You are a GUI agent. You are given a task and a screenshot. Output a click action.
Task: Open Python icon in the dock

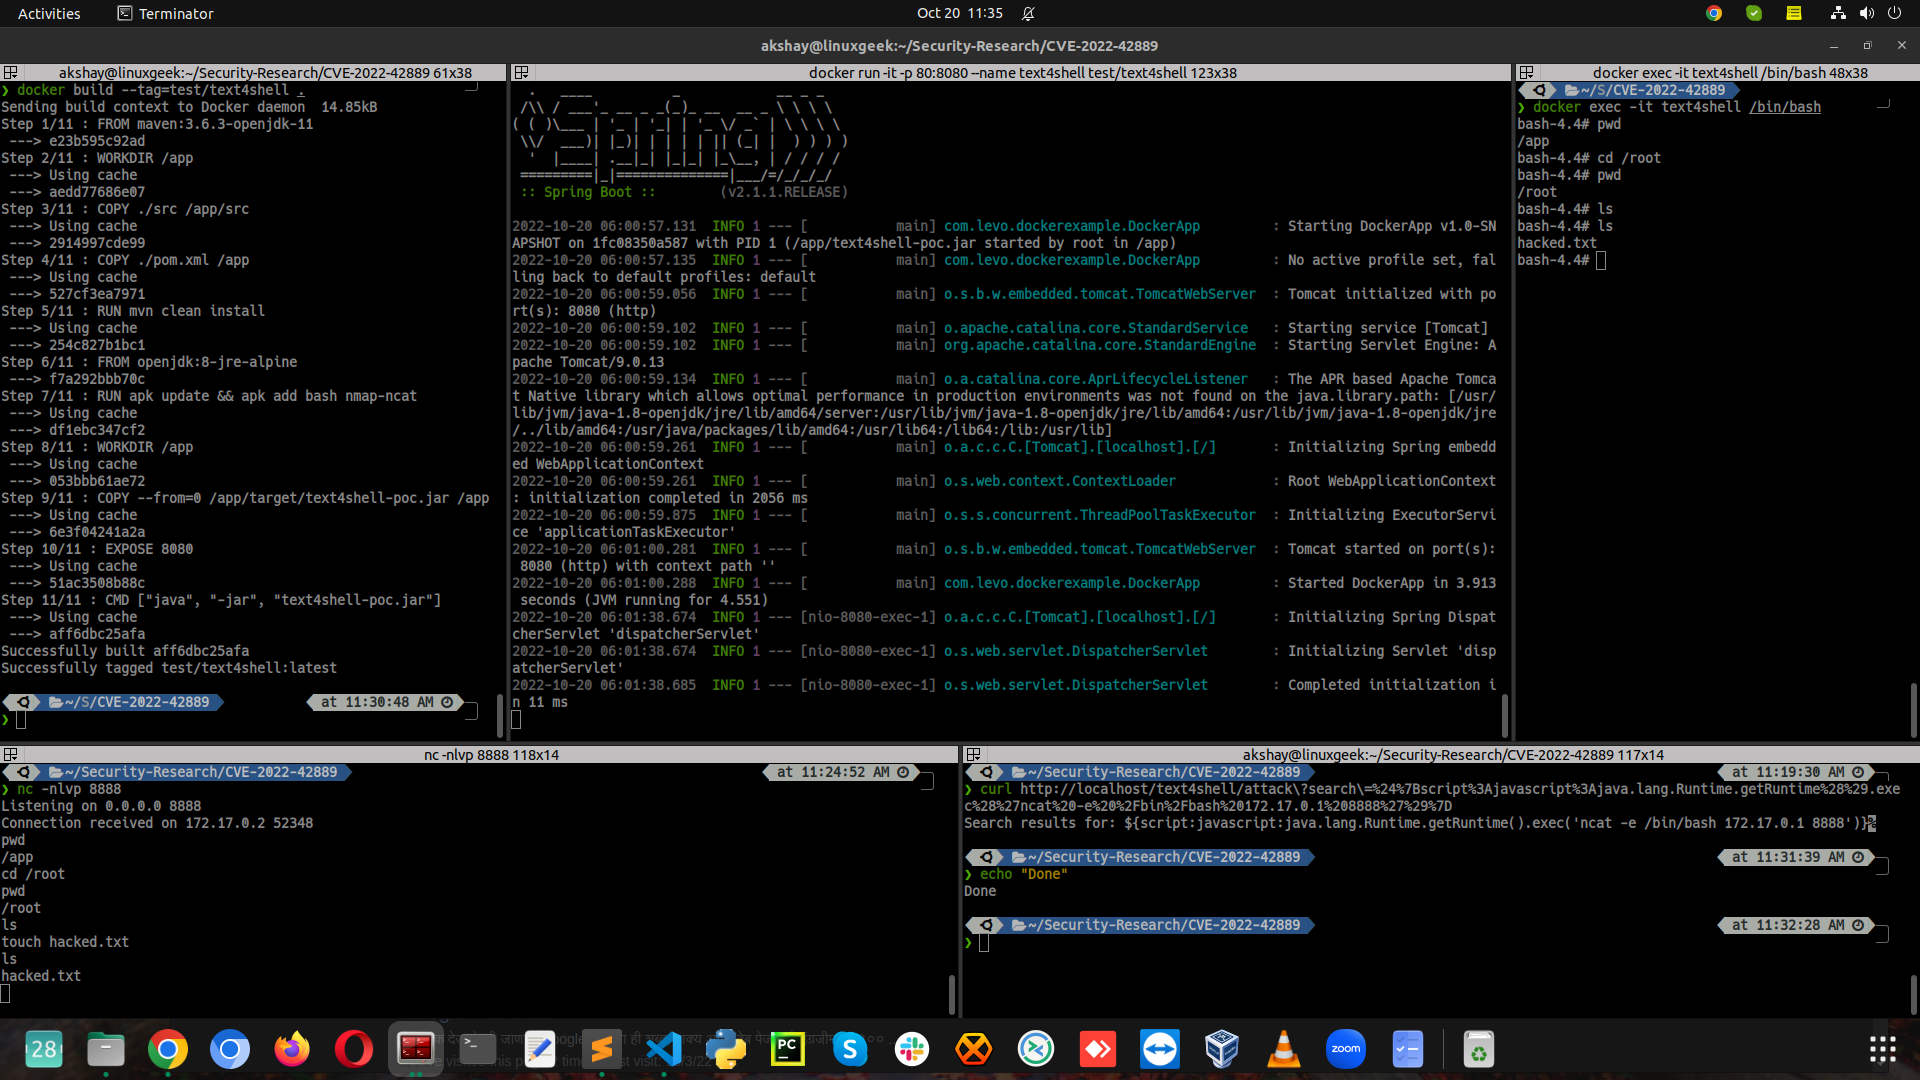point(726,1049)
